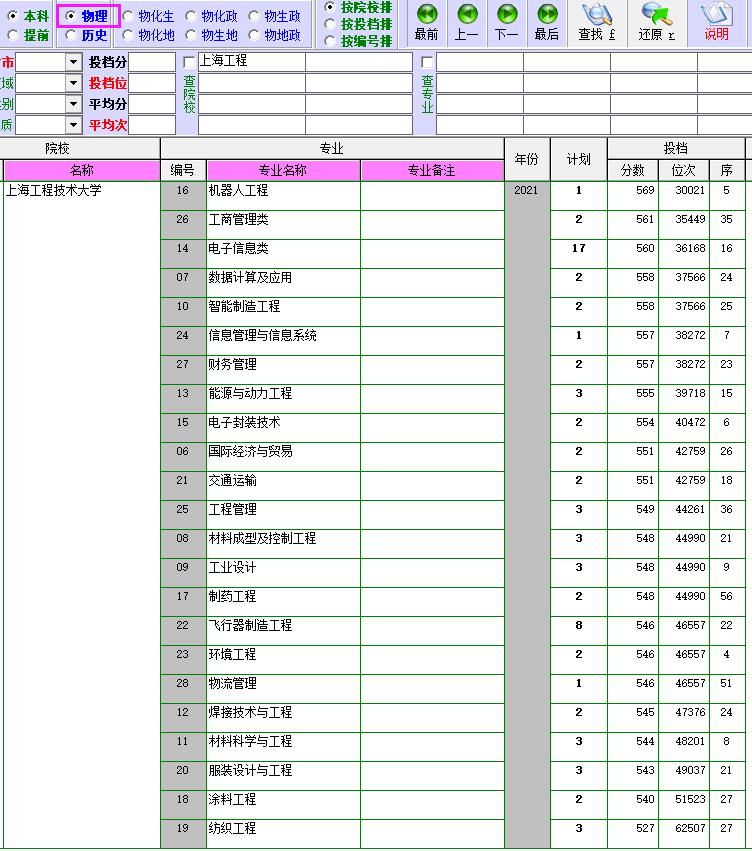Select 物生地 combination radio

(191, 35)
